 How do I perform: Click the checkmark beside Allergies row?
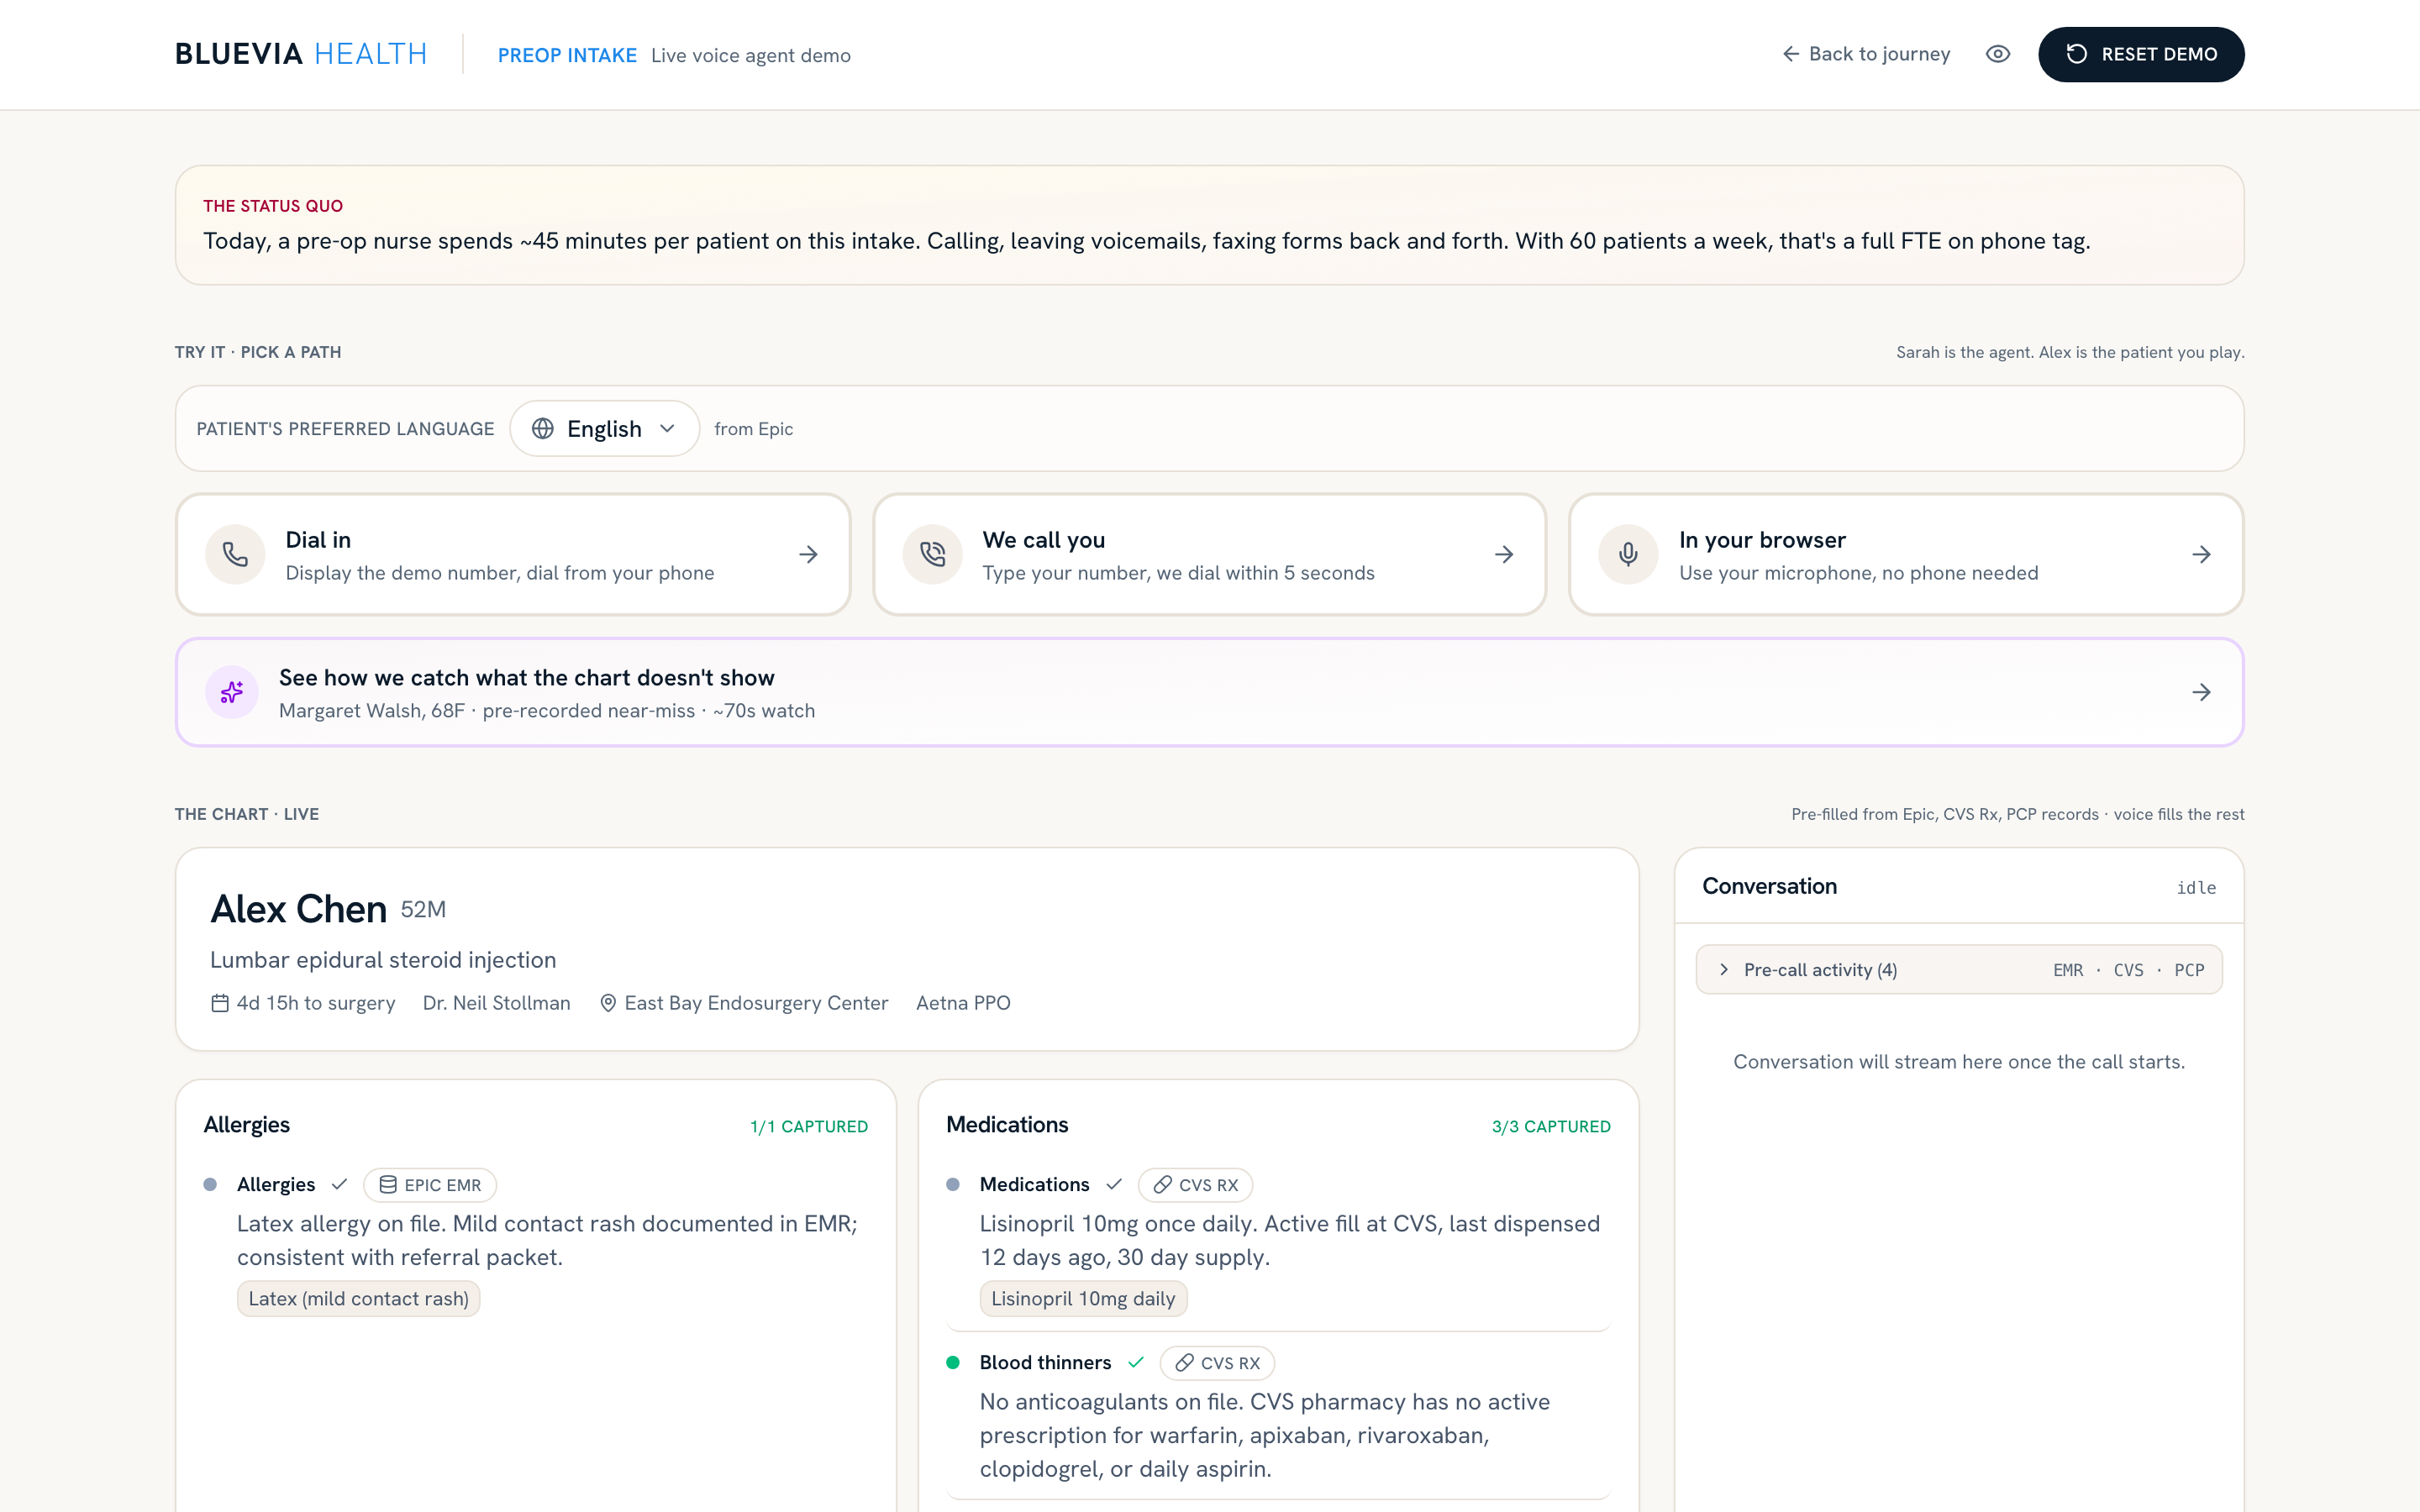tap(339, 1185)
